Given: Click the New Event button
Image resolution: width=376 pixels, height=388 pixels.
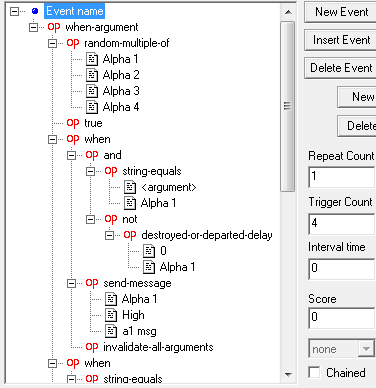Looking at the screenshot, I should pos(341,12).
